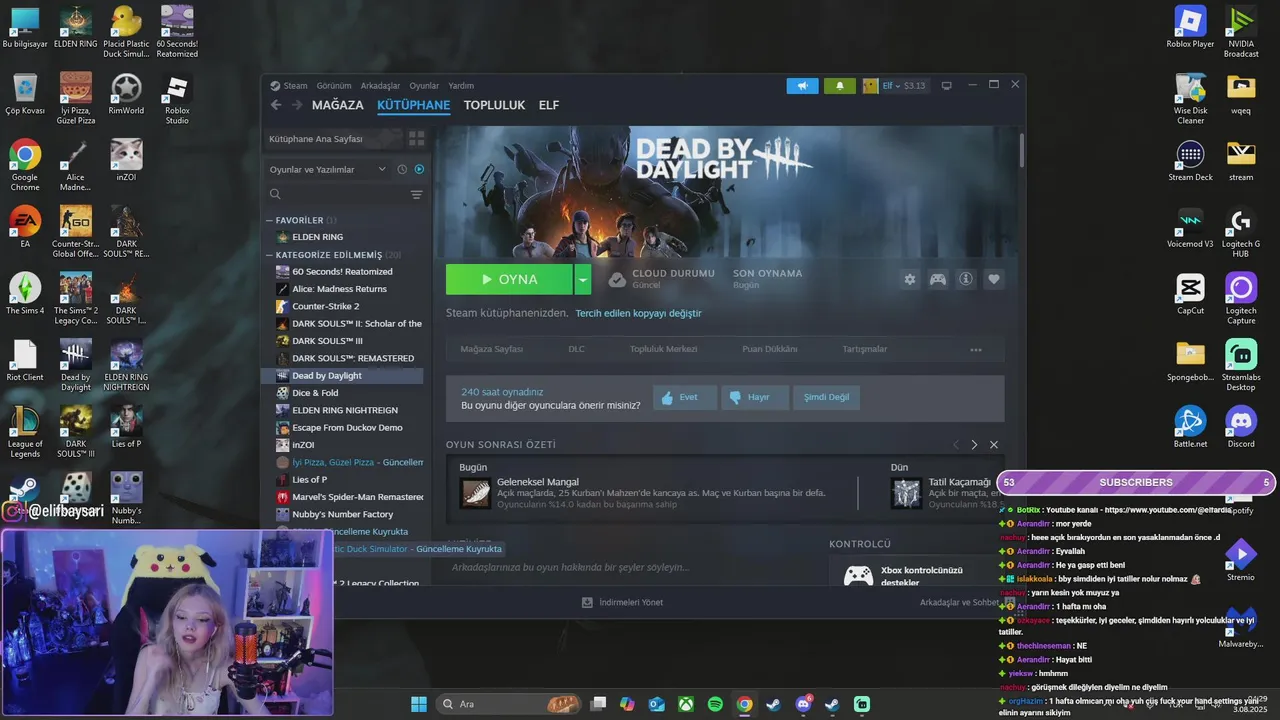The image size is (1280, 720).
Task: Open CapCut desktop shortcut
Action: [x=1190, y=294]
